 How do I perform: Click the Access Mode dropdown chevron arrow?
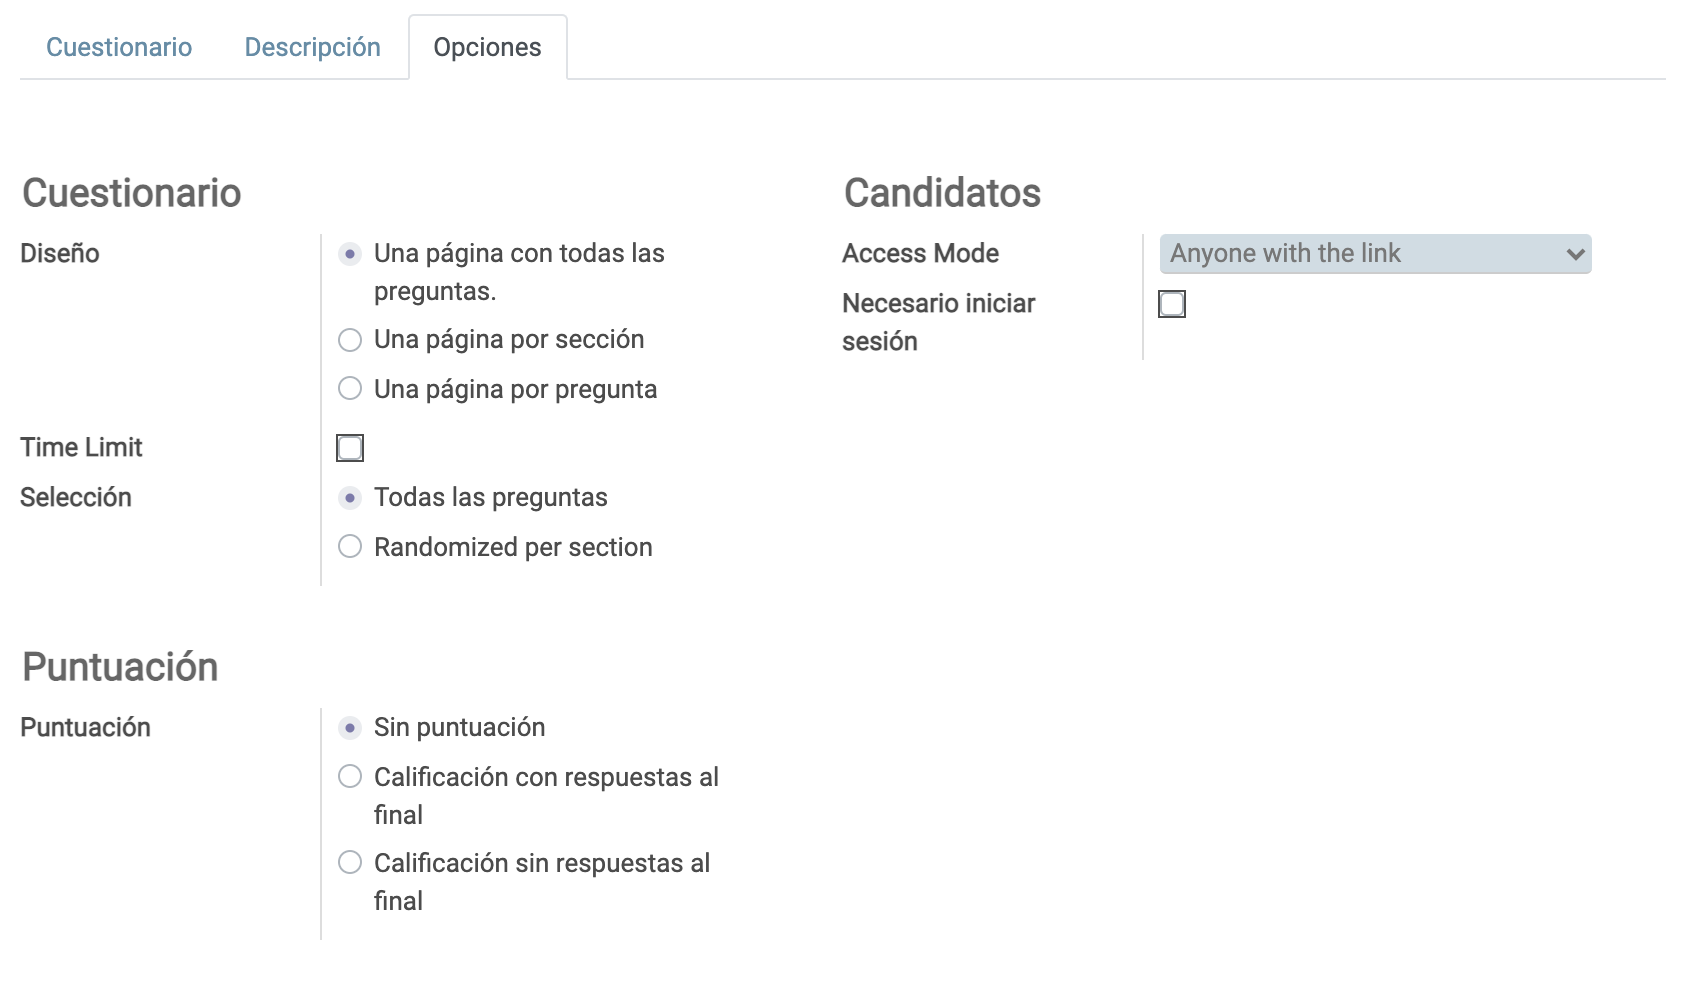[x=1575, y=254]
